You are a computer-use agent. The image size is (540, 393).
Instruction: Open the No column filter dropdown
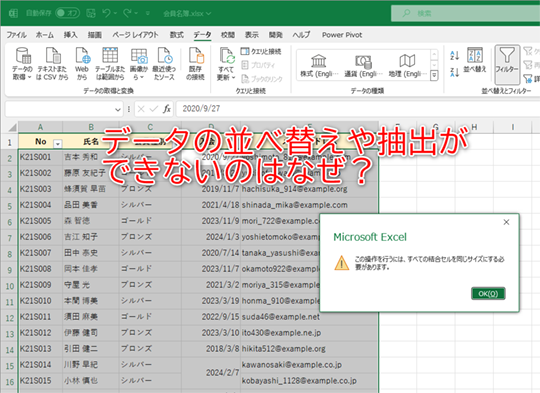(58, 144)
